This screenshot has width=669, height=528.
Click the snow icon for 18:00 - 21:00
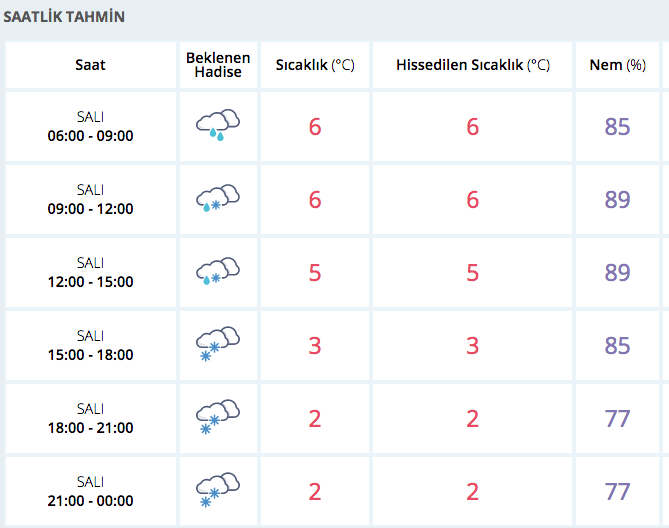(218, 418)
